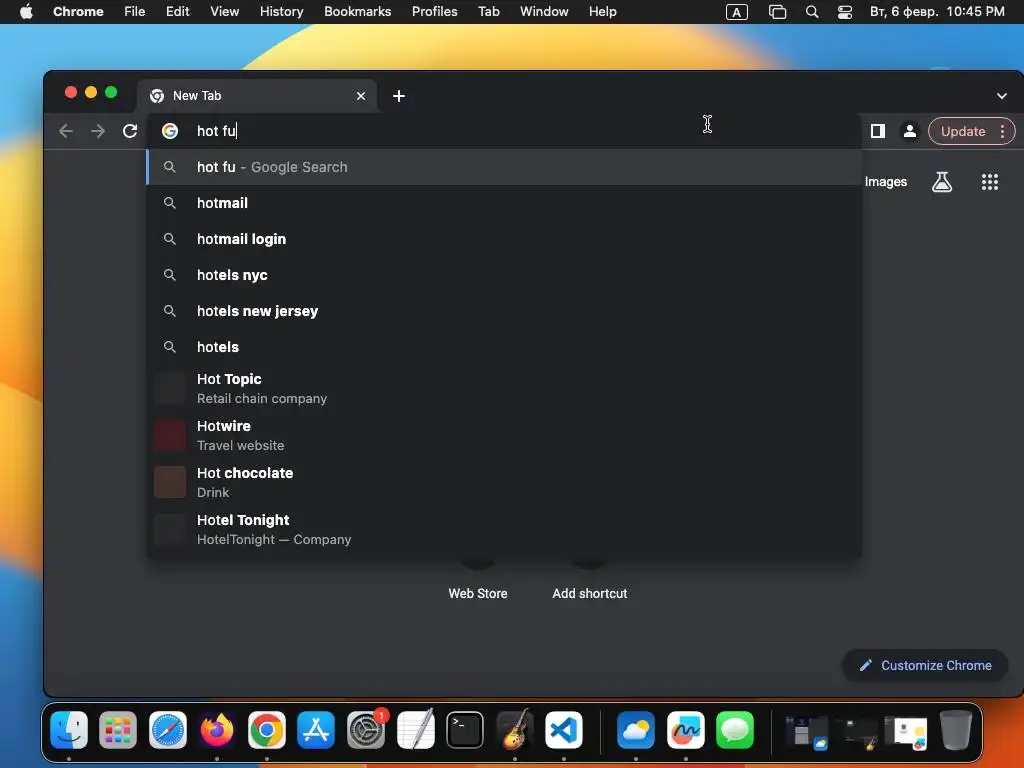The height and width of the screenshot is (768, 1024).
Task: Open TextEdit from the Dock
Action: tap(415, 729)
